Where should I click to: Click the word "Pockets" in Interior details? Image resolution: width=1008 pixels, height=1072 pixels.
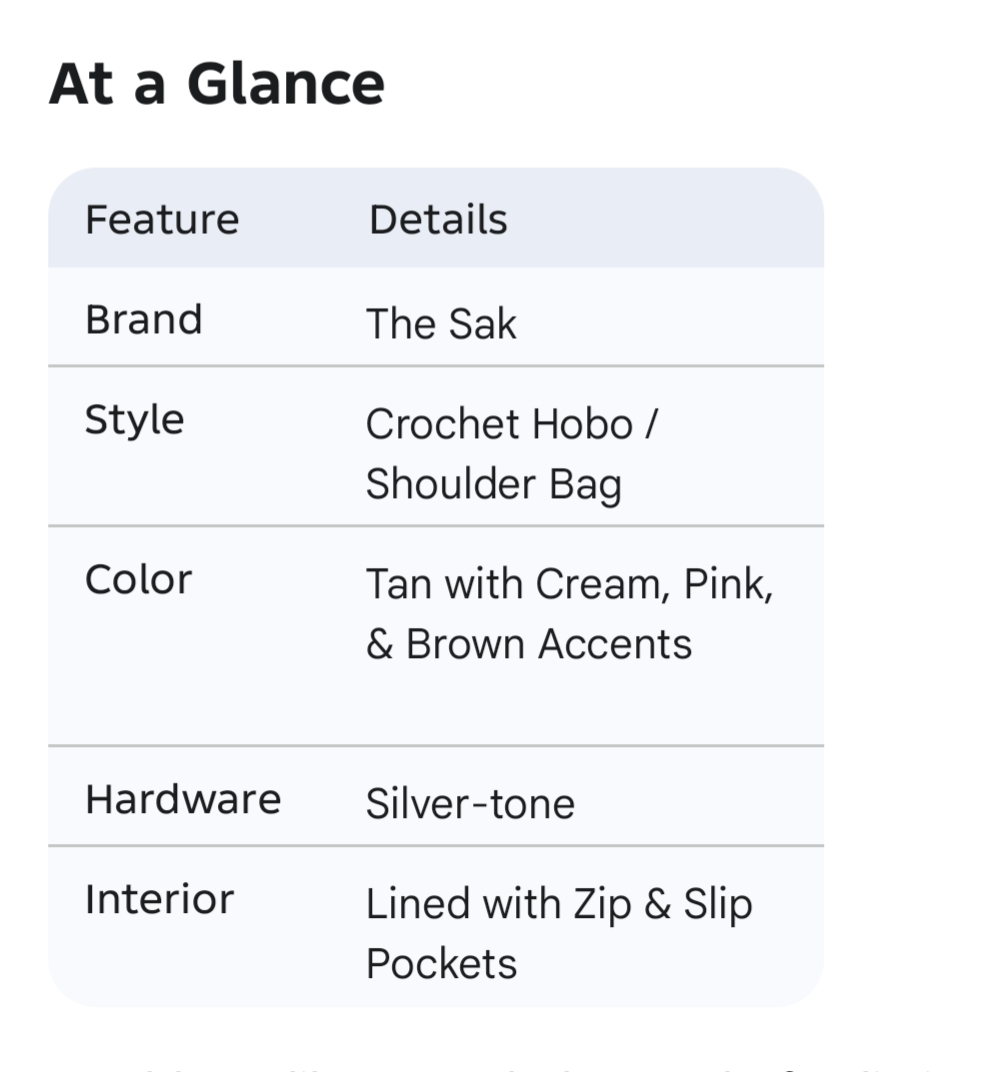441,964
